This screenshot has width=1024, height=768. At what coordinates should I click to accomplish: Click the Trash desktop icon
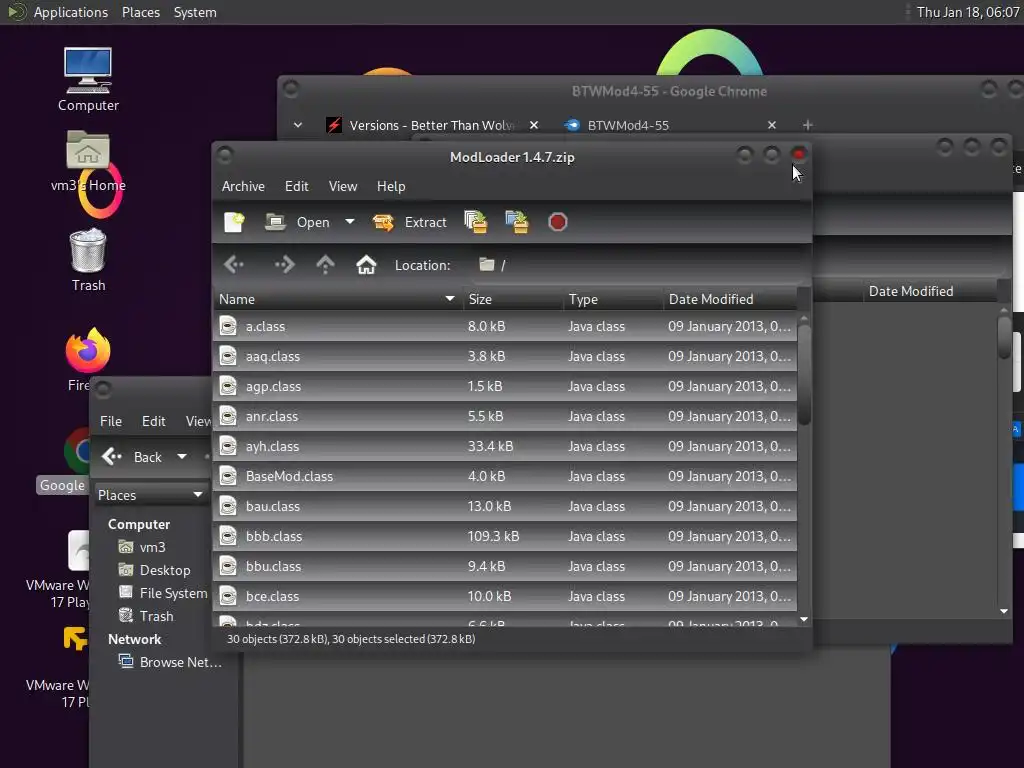click(88, 260)
